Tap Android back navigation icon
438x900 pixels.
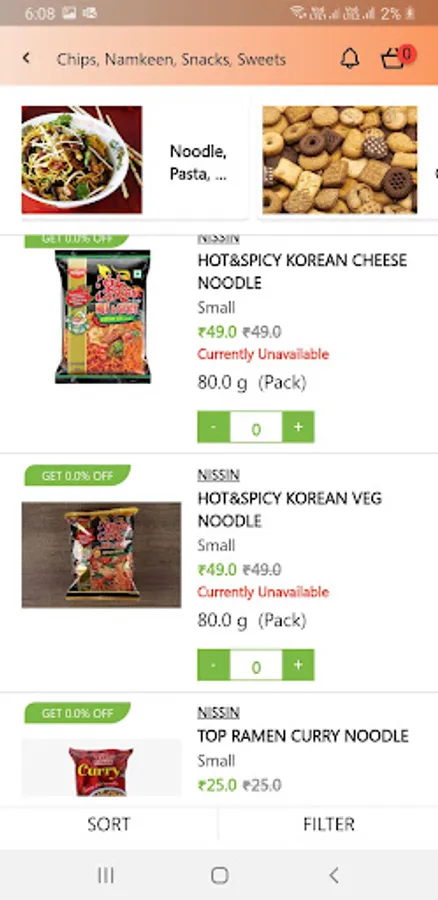334,875
